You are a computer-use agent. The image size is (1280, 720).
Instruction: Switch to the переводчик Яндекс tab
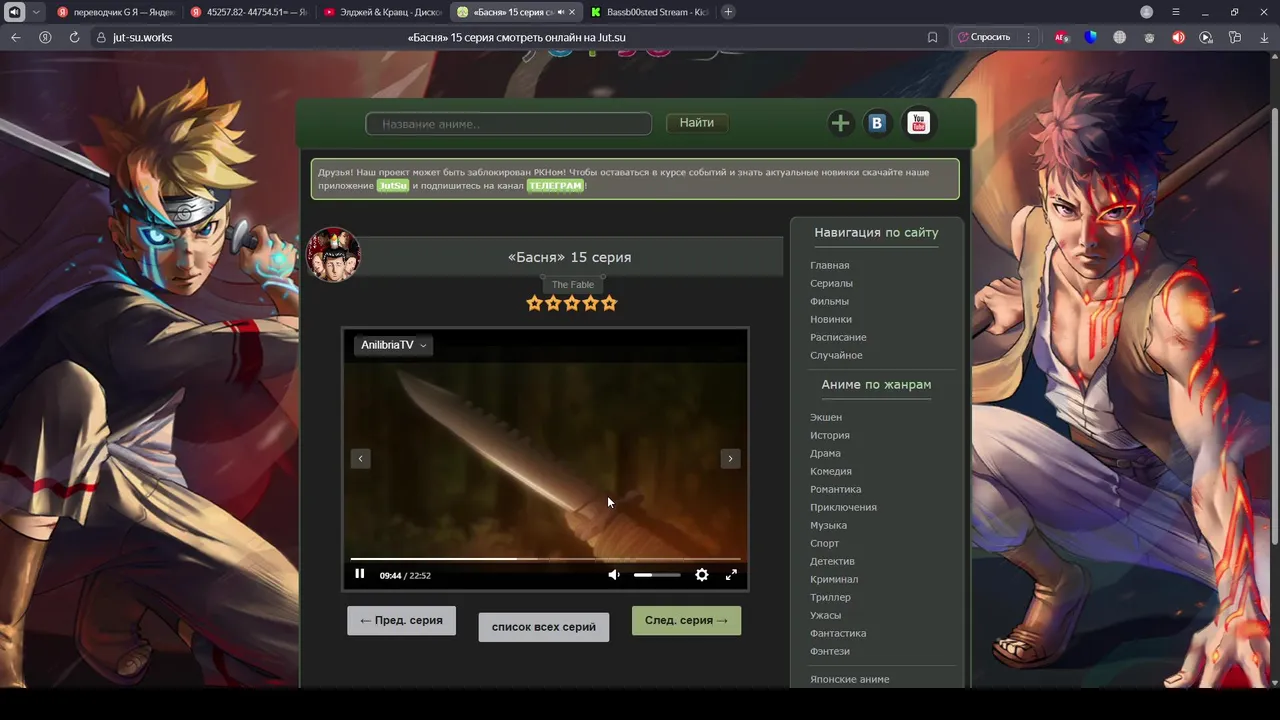click(115, 12)
